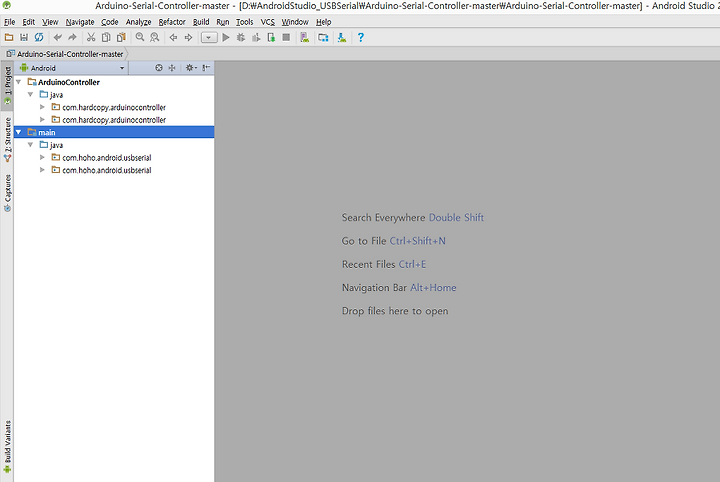Image resolution: width=720 pixels, height=482 pixels.
Task: Click the Cut scissors icon
Action: tap(91, 38)
